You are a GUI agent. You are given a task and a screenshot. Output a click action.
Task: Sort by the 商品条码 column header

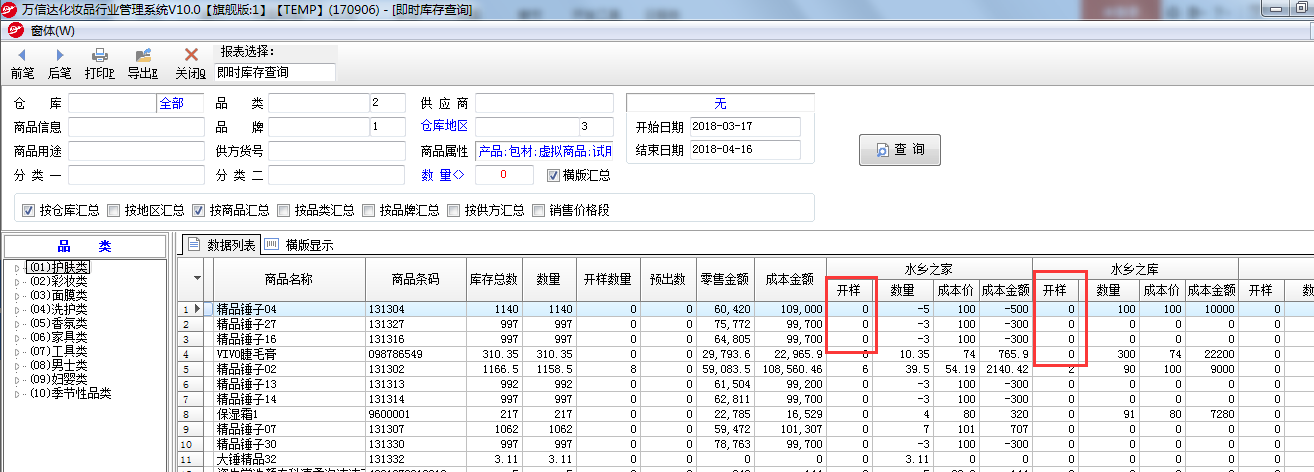click(x=415, y=279)
